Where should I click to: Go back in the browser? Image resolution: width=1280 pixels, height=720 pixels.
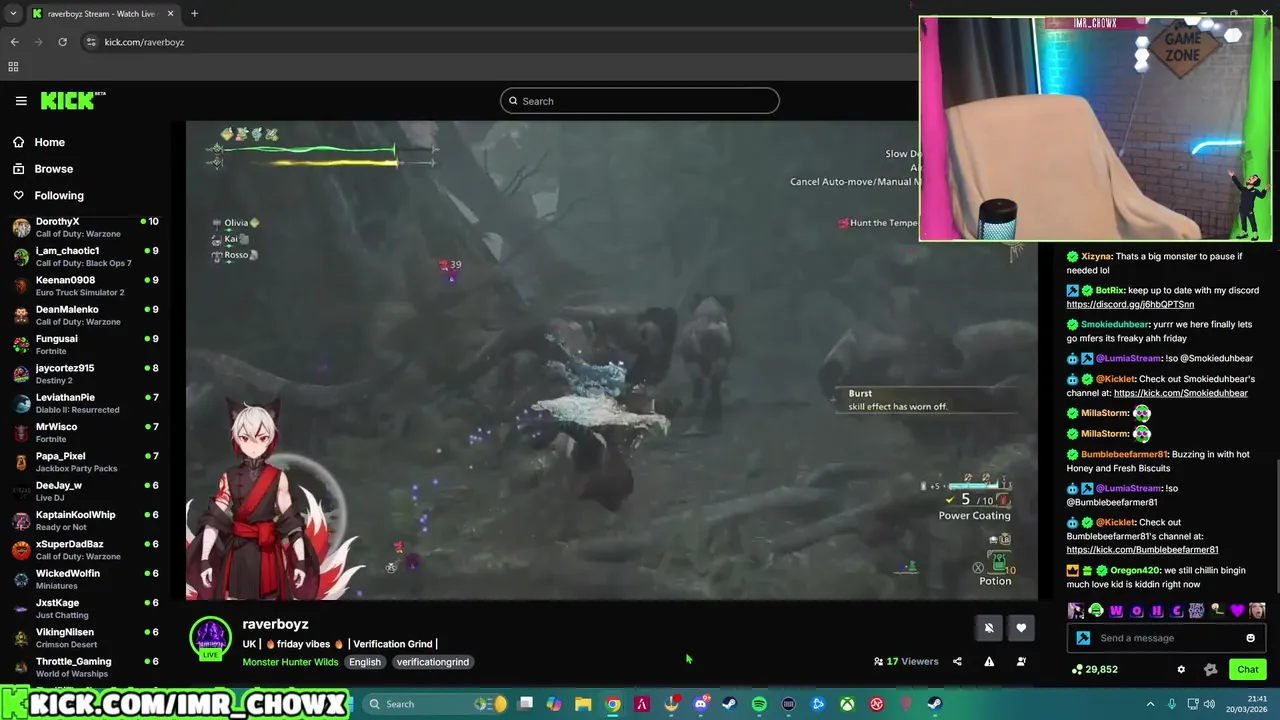click(x=14, y=42)
